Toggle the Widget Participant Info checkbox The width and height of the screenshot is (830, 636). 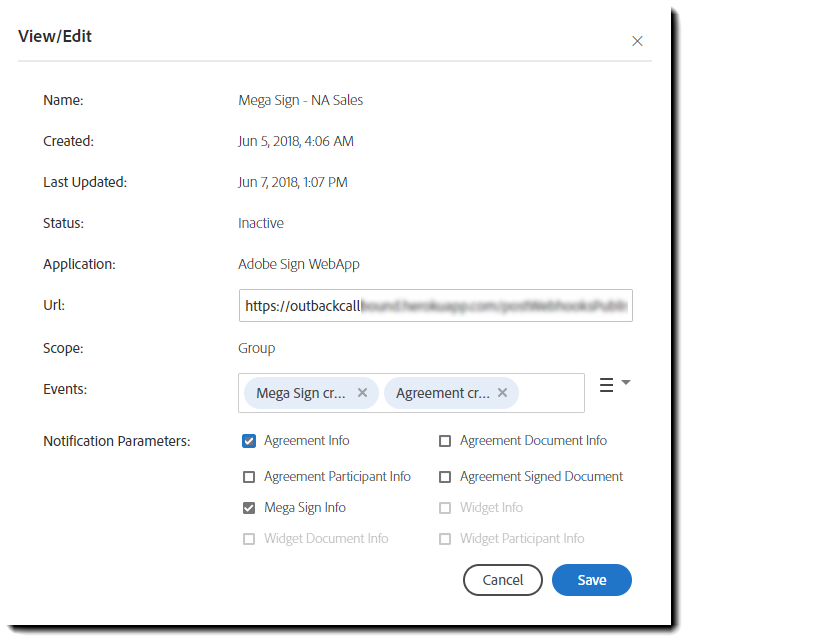click(445, 539)
